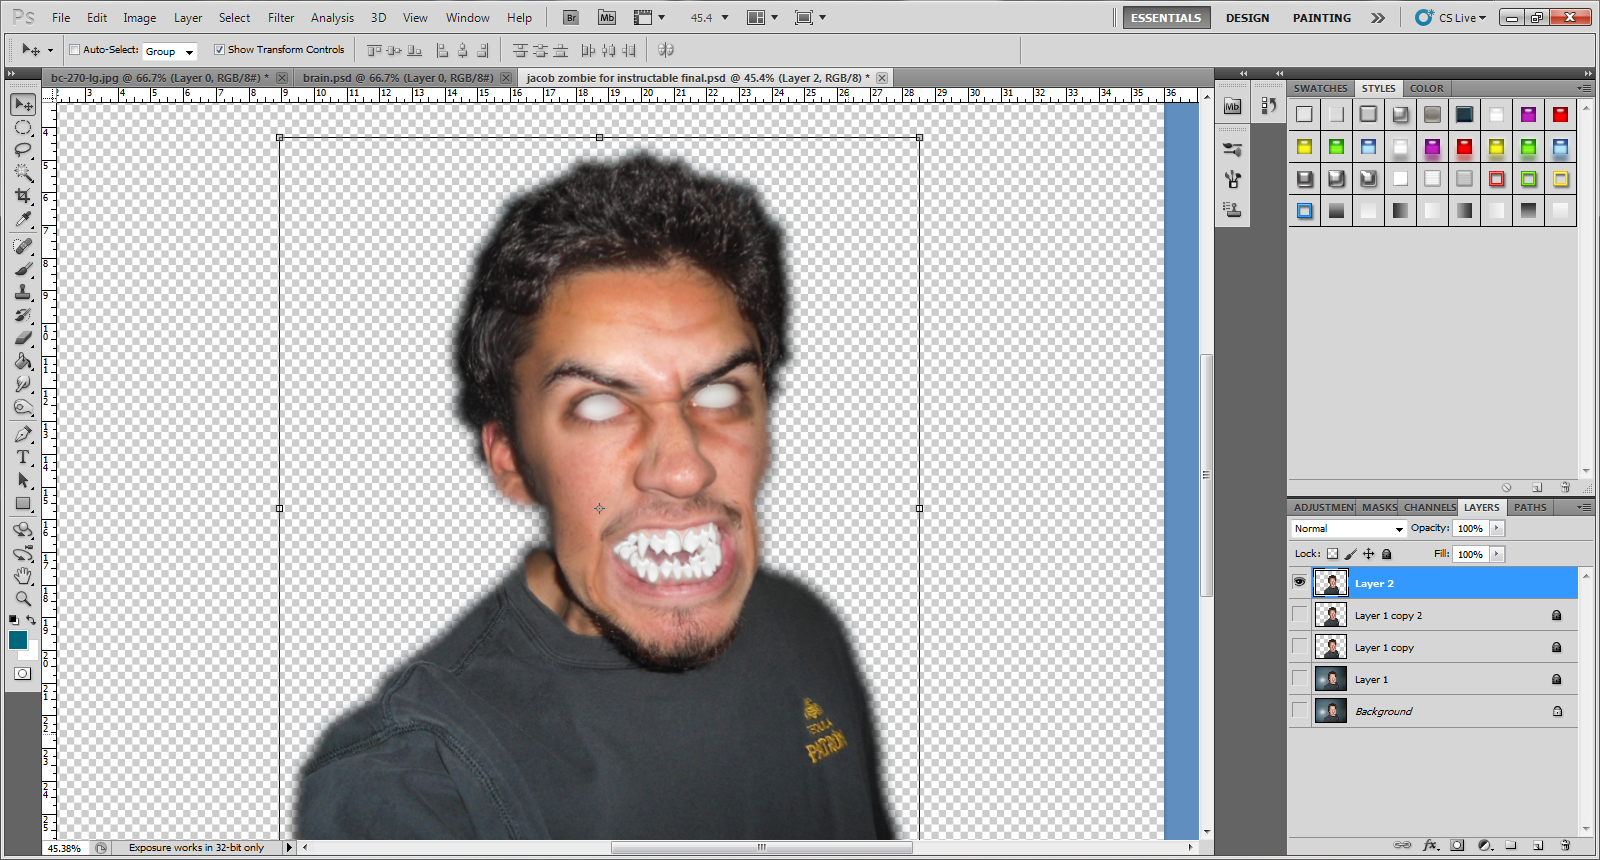The height and width of the screenshot is (860, 1600).
Task: Select the Eyedropper tool
Action: point(23,219)
